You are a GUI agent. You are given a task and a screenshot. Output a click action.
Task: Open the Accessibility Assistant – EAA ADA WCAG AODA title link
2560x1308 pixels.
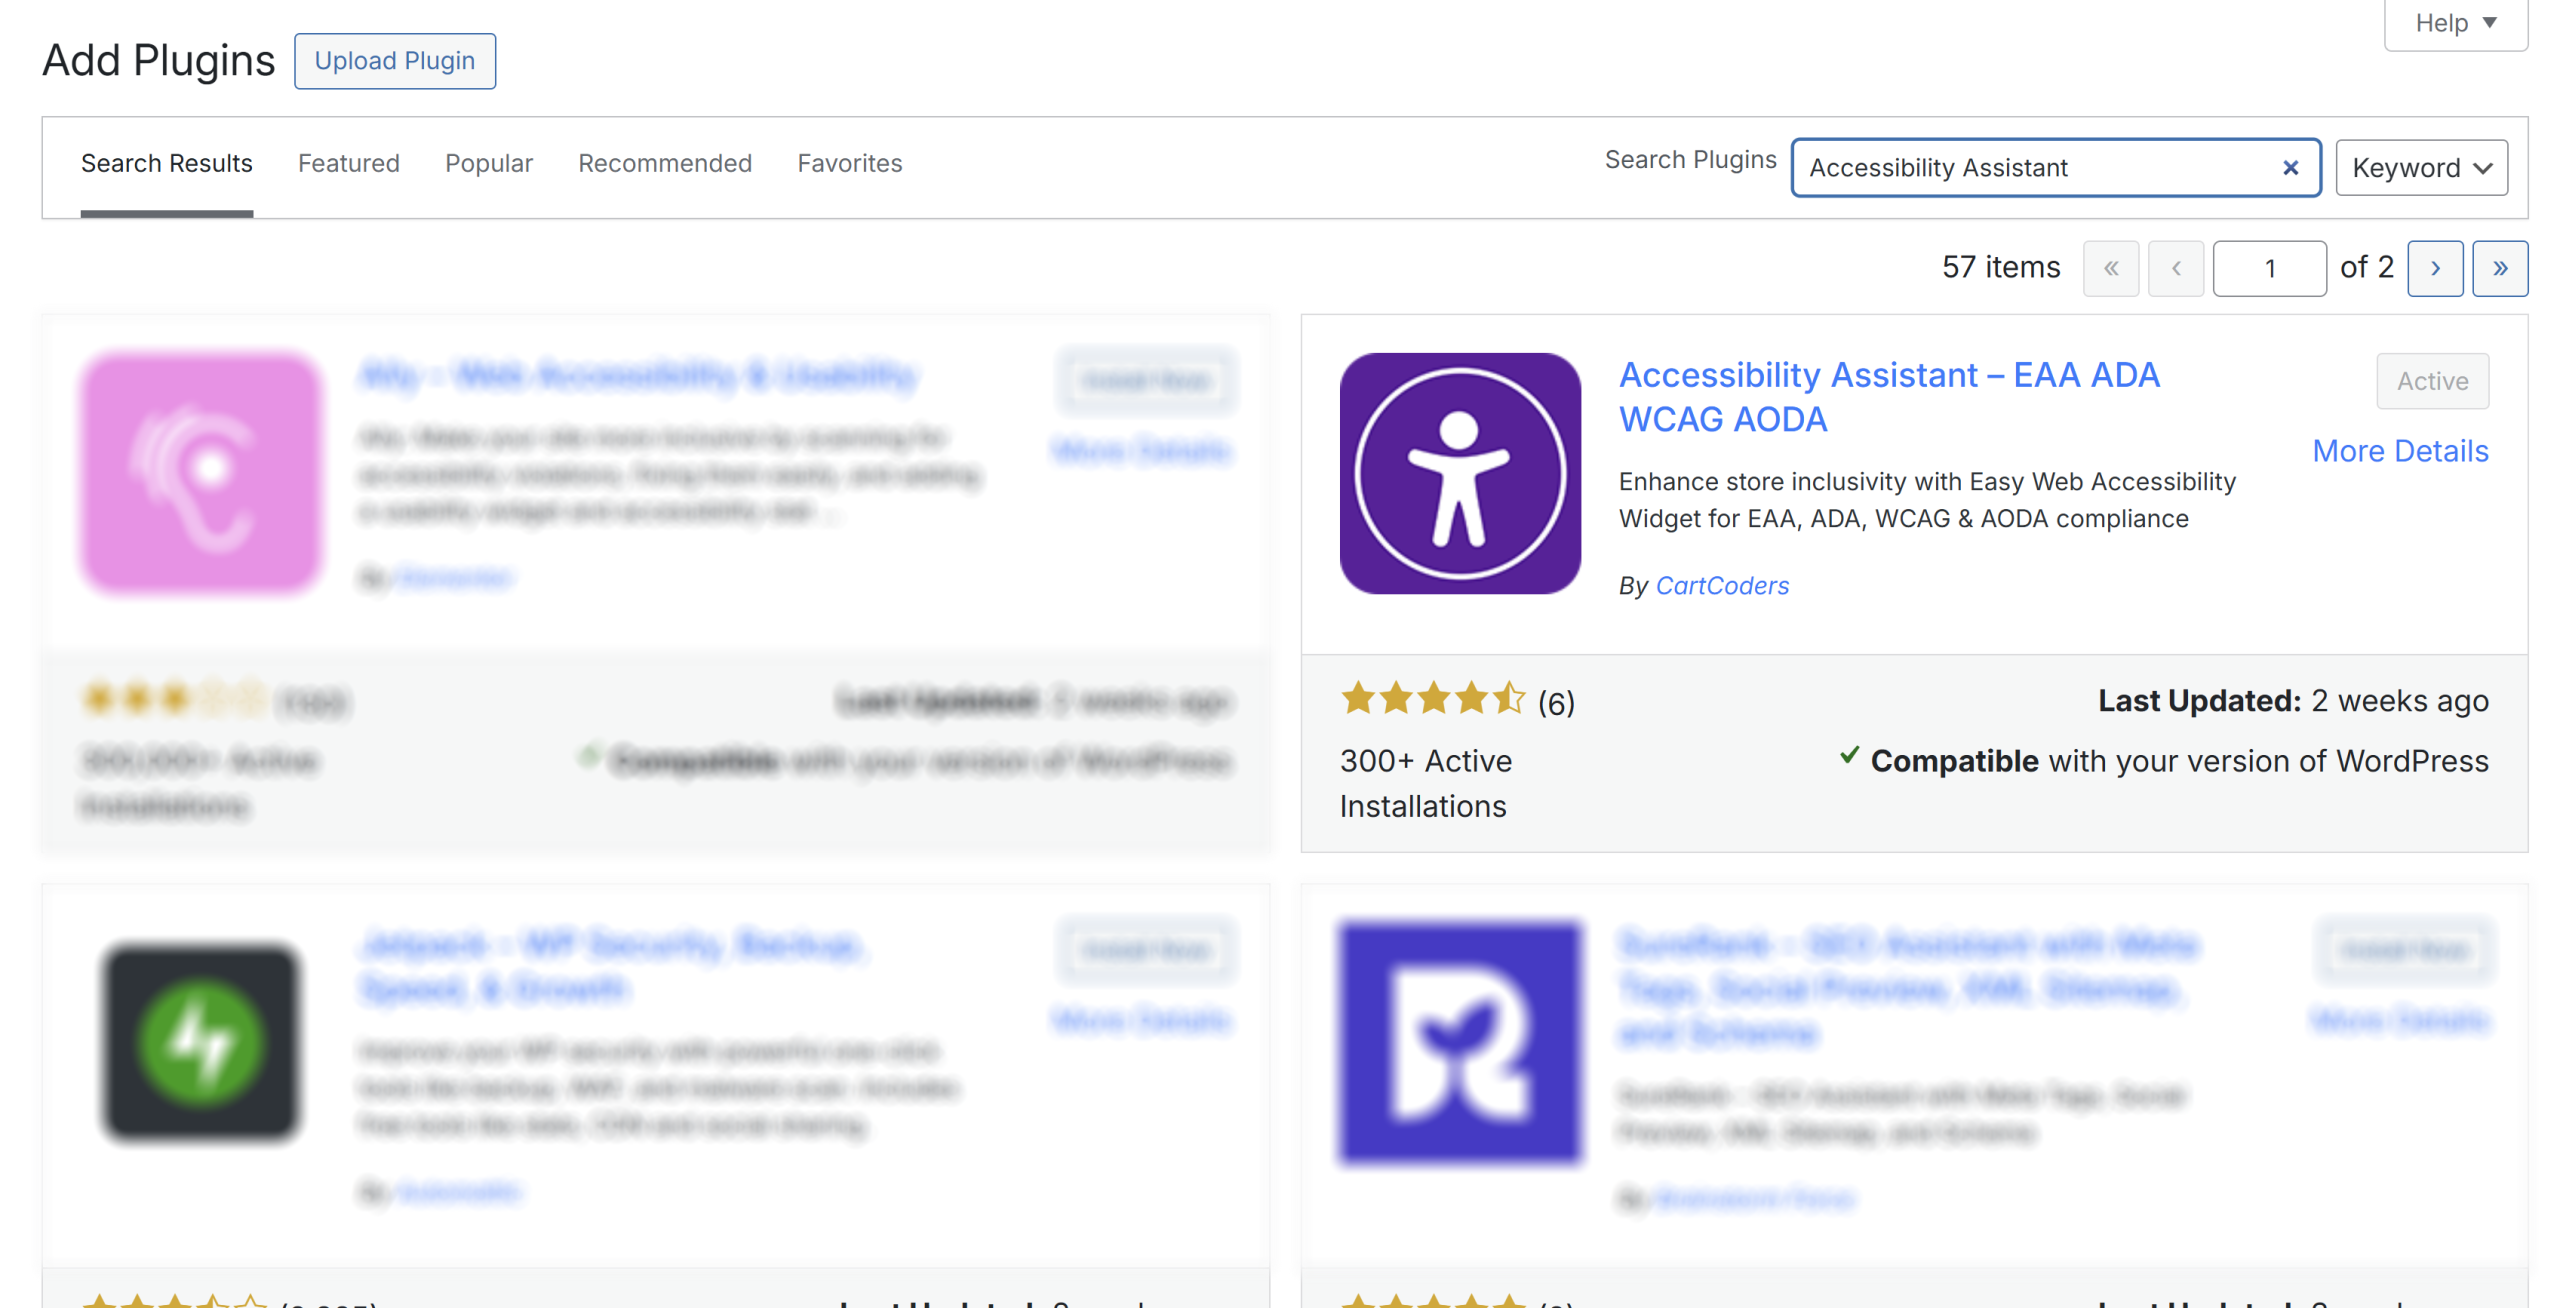coord(1889,397)
